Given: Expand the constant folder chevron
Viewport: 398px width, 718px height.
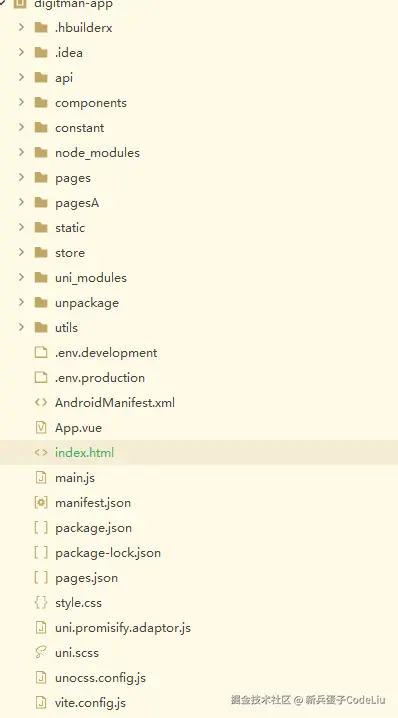Looking at the screenshot, I should click(x=21, y=127).
